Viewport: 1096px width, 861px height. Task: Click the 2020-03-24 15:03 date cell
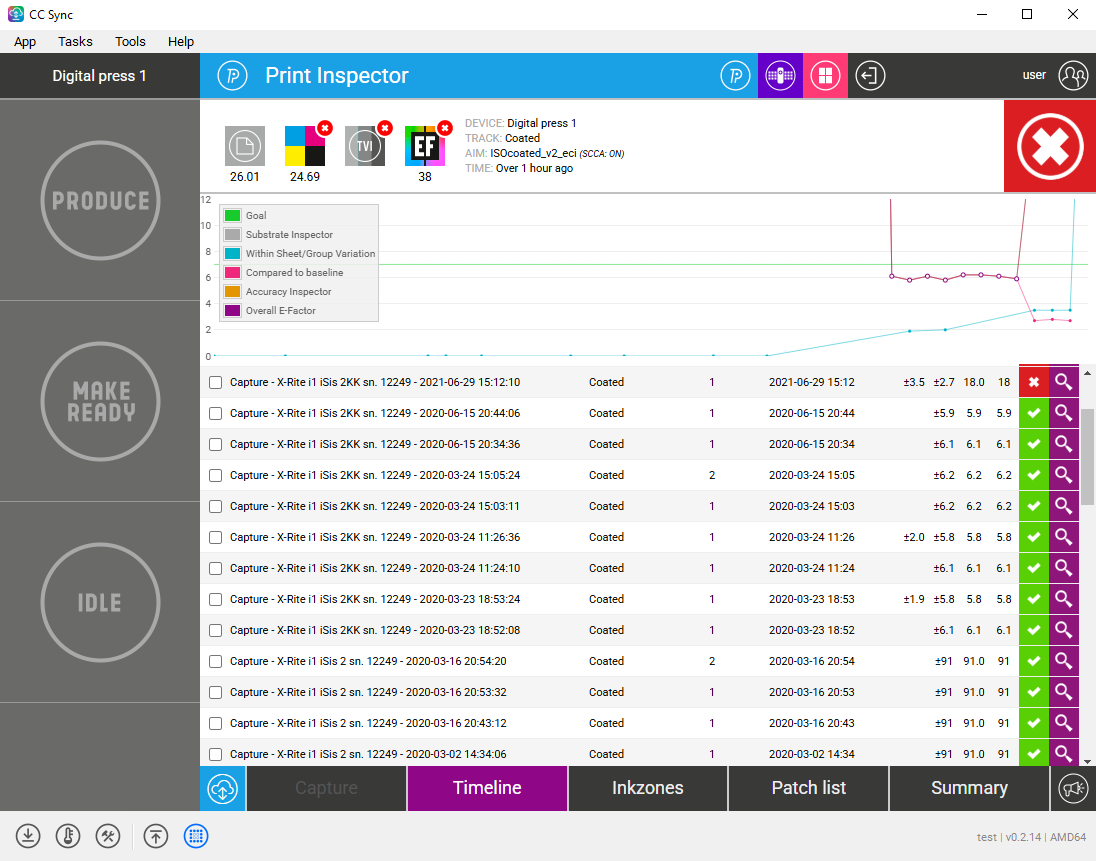coord(812,506)
